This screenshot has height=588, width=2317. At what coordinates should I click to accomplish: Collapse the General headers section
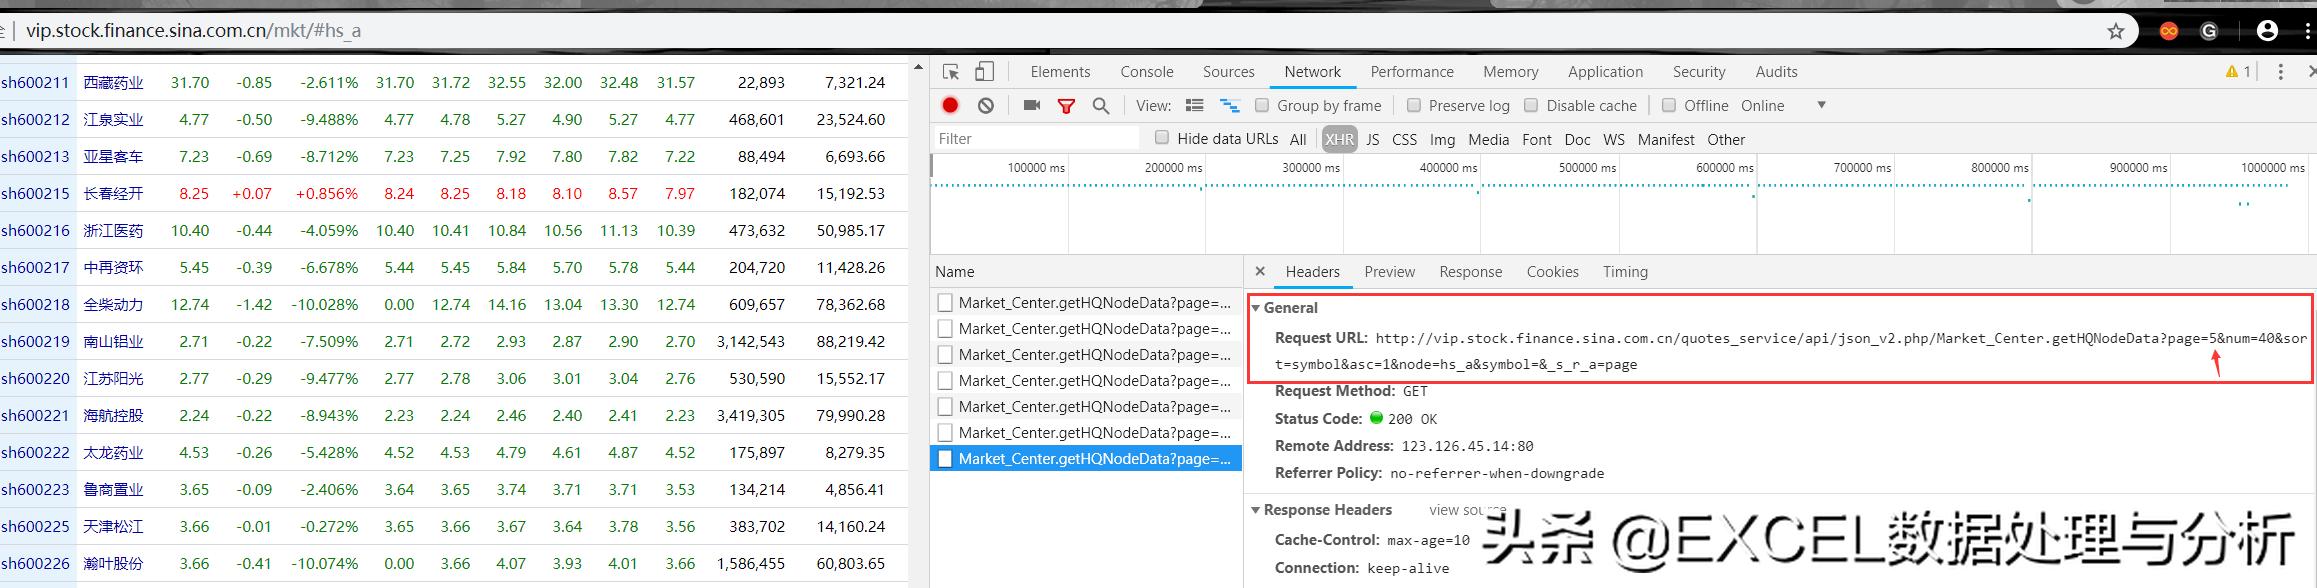1257,308
